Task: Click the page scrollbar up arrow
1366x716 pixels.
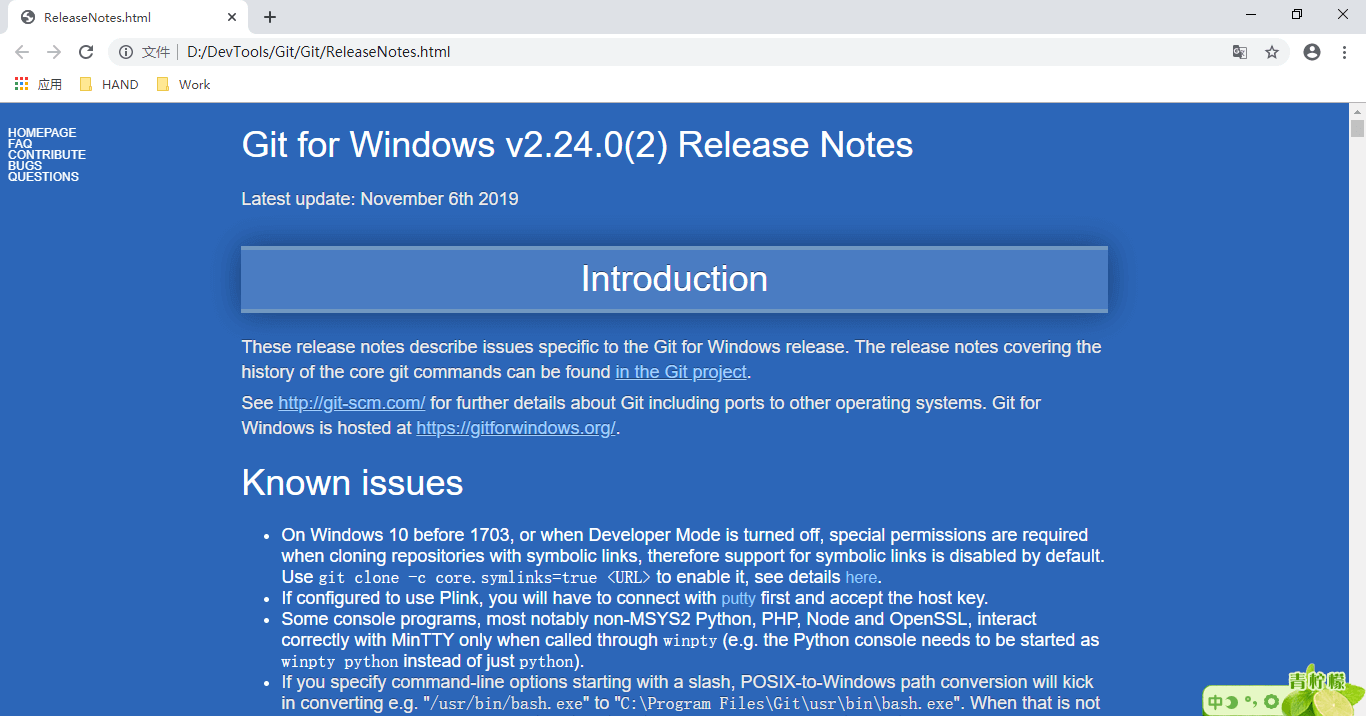Action: point(1357,110)
